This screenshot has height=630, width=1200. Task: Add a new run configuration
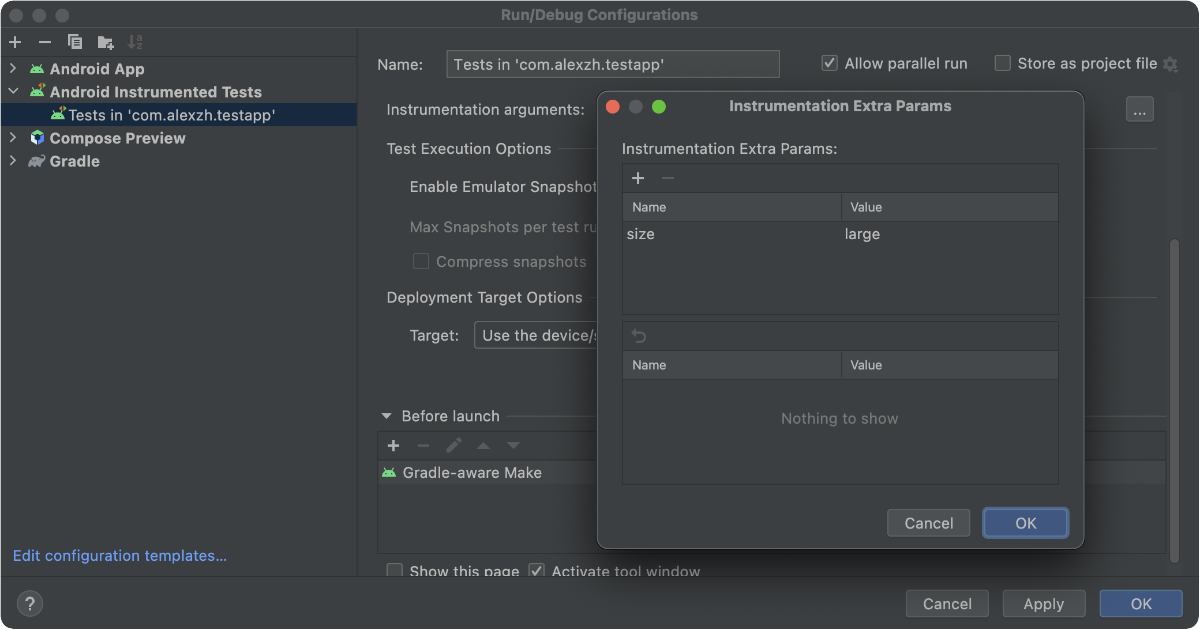tap(15, 42)
